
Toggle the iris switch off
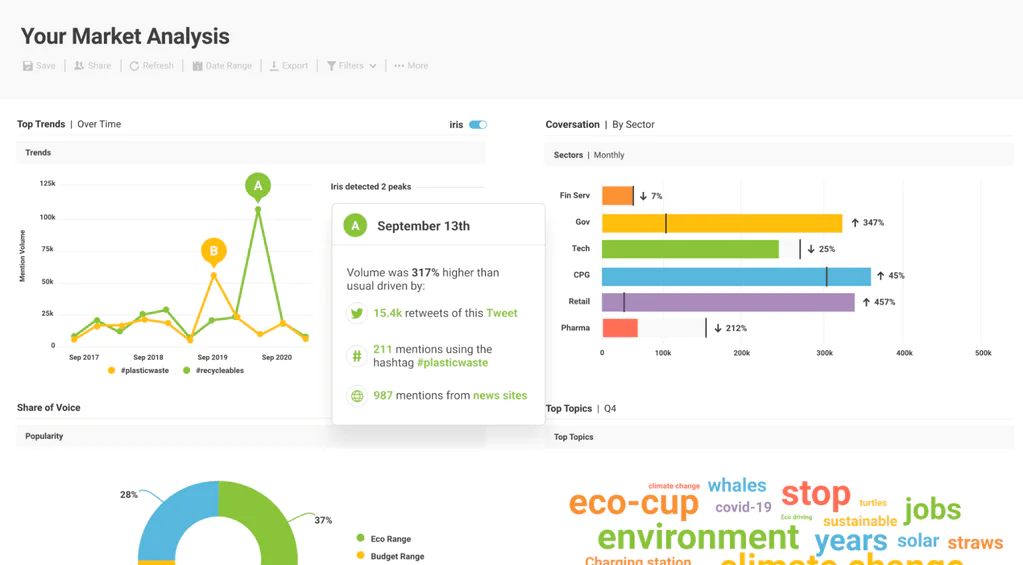coord(478,125)
